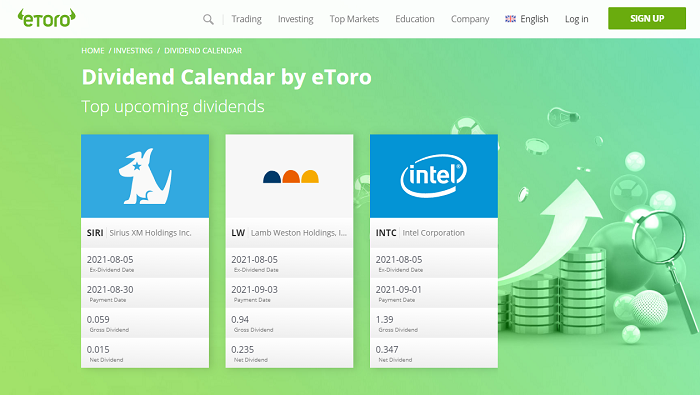
Task: Click SIRI payment date 2021-08-30
Action: coord(110,289)
